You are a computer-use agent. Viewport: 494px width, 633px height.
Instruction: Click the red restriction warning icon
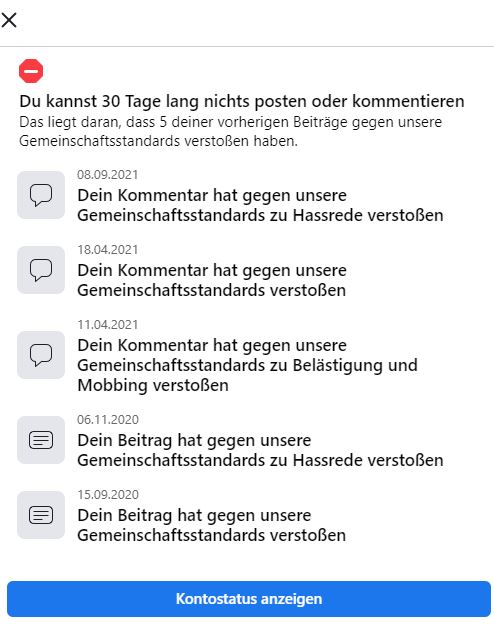31,71
